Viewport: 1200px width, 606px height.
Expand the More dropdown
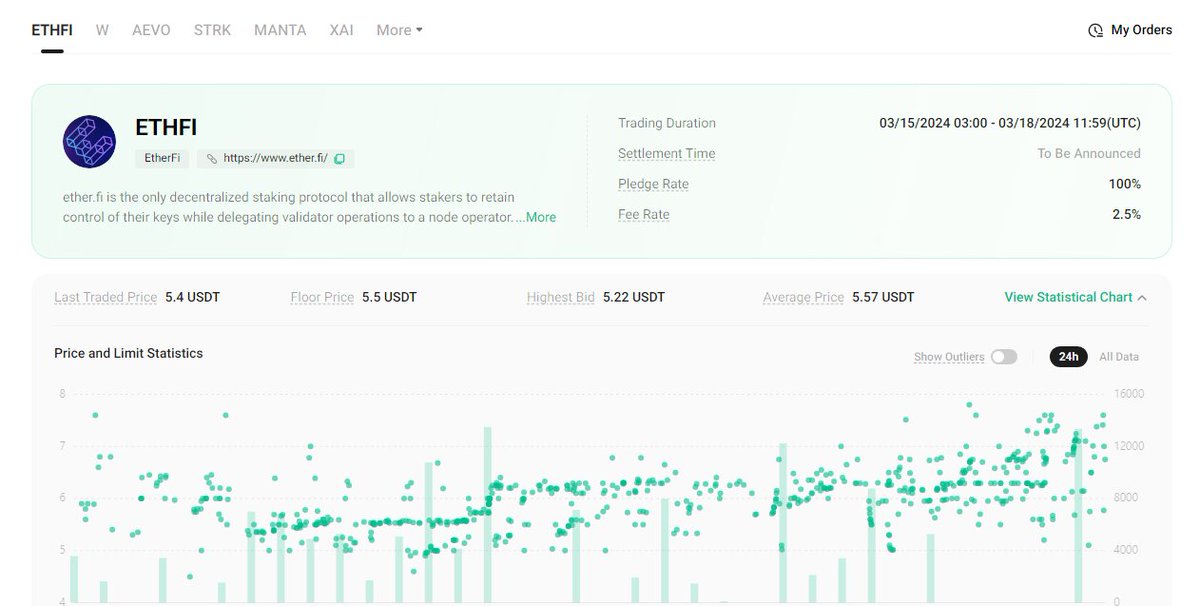pyautogui.click(x=399, y=30)
